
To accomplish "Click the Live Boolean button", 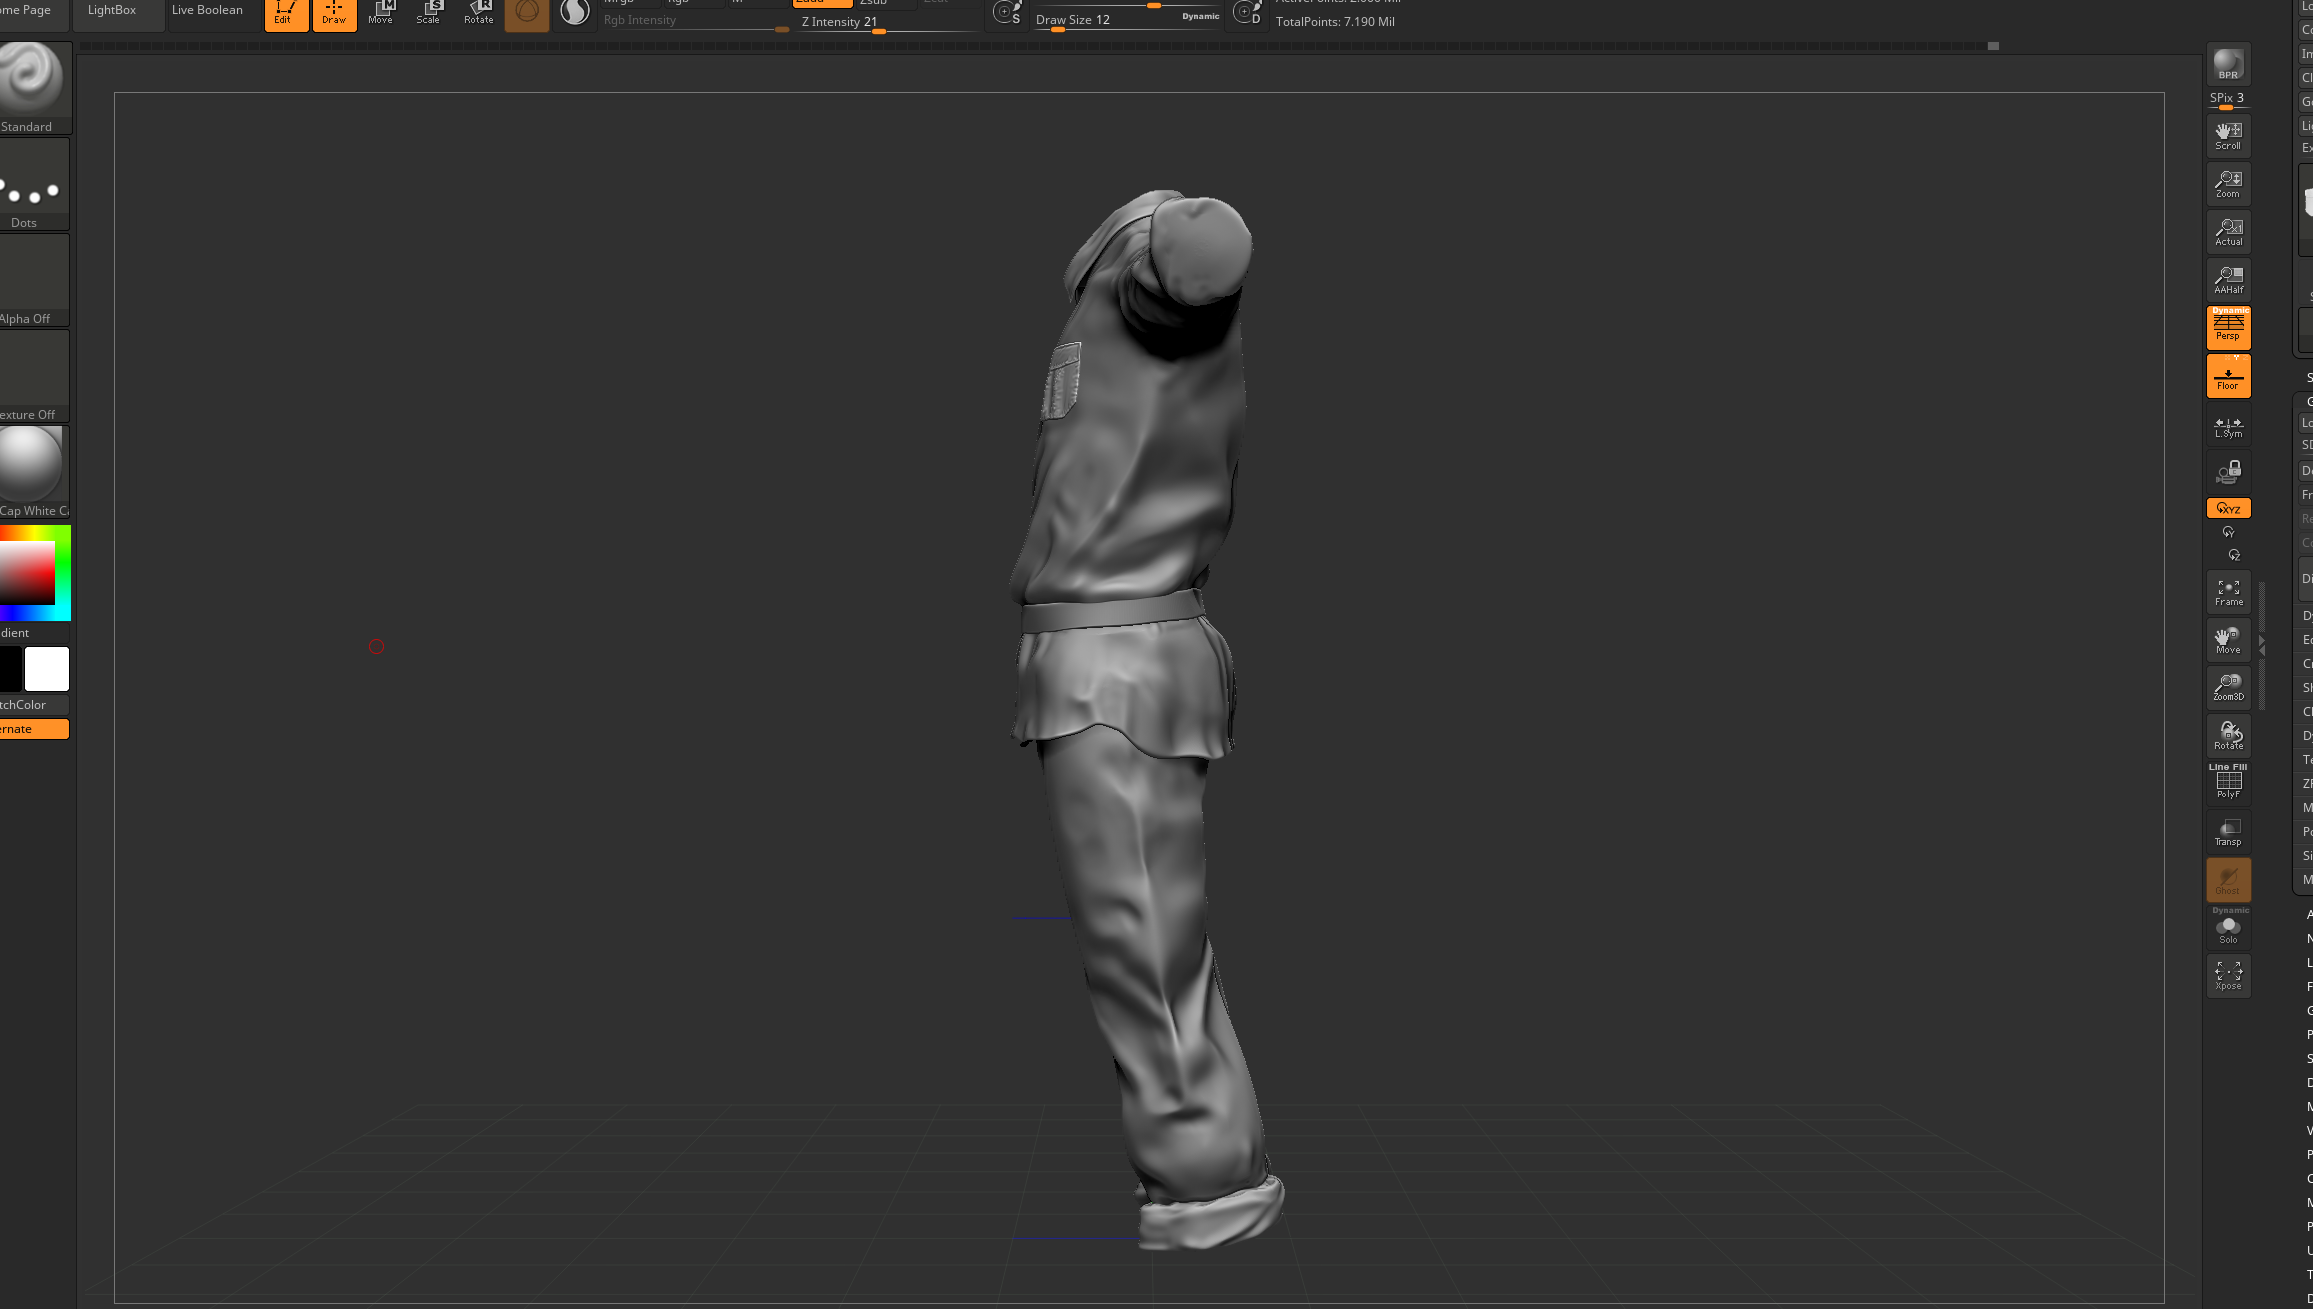I will click(207, 11).
